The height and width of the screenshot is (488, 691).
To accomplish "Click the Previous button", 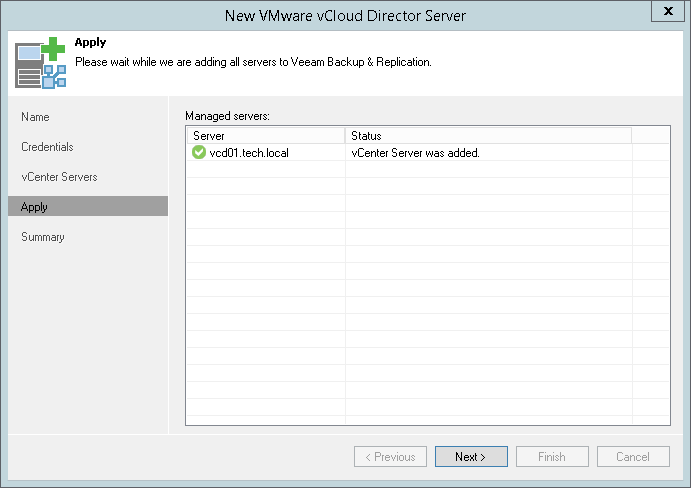I will [390, 457].
